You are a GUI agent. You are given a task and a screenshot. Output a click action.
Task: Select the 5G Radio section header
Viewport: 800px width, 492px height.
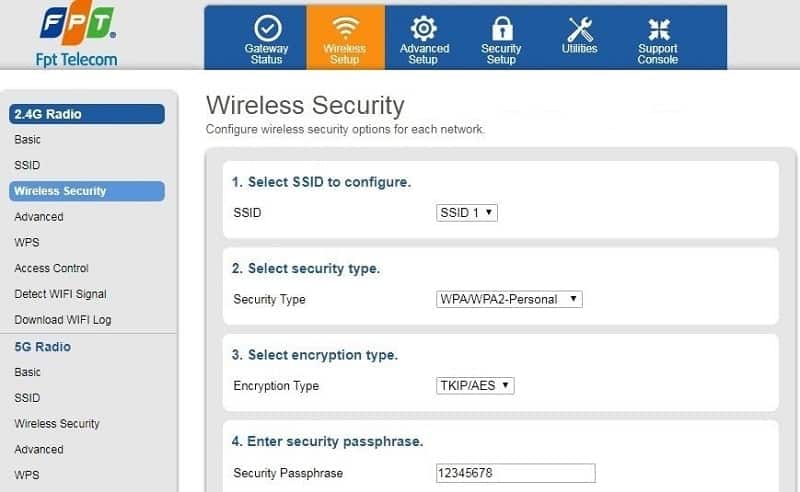tap(43, 347)
